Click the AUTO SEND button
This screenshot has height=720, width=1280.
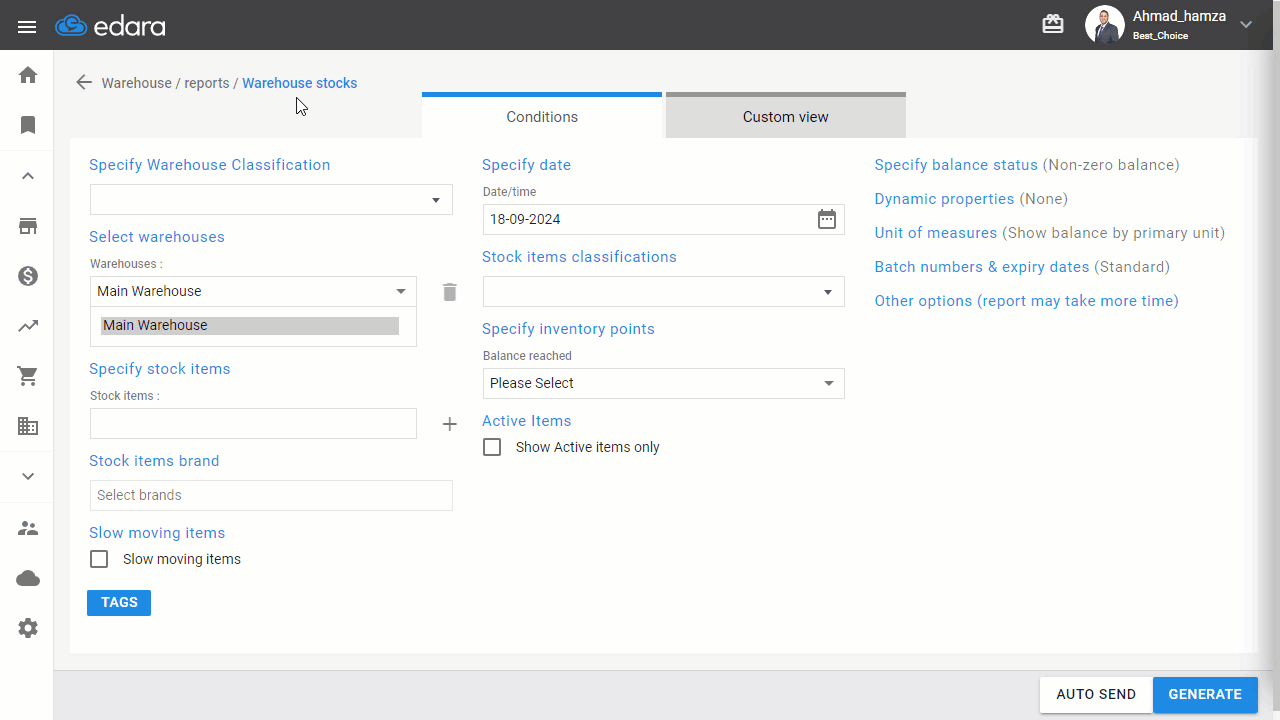(1096, 695)
